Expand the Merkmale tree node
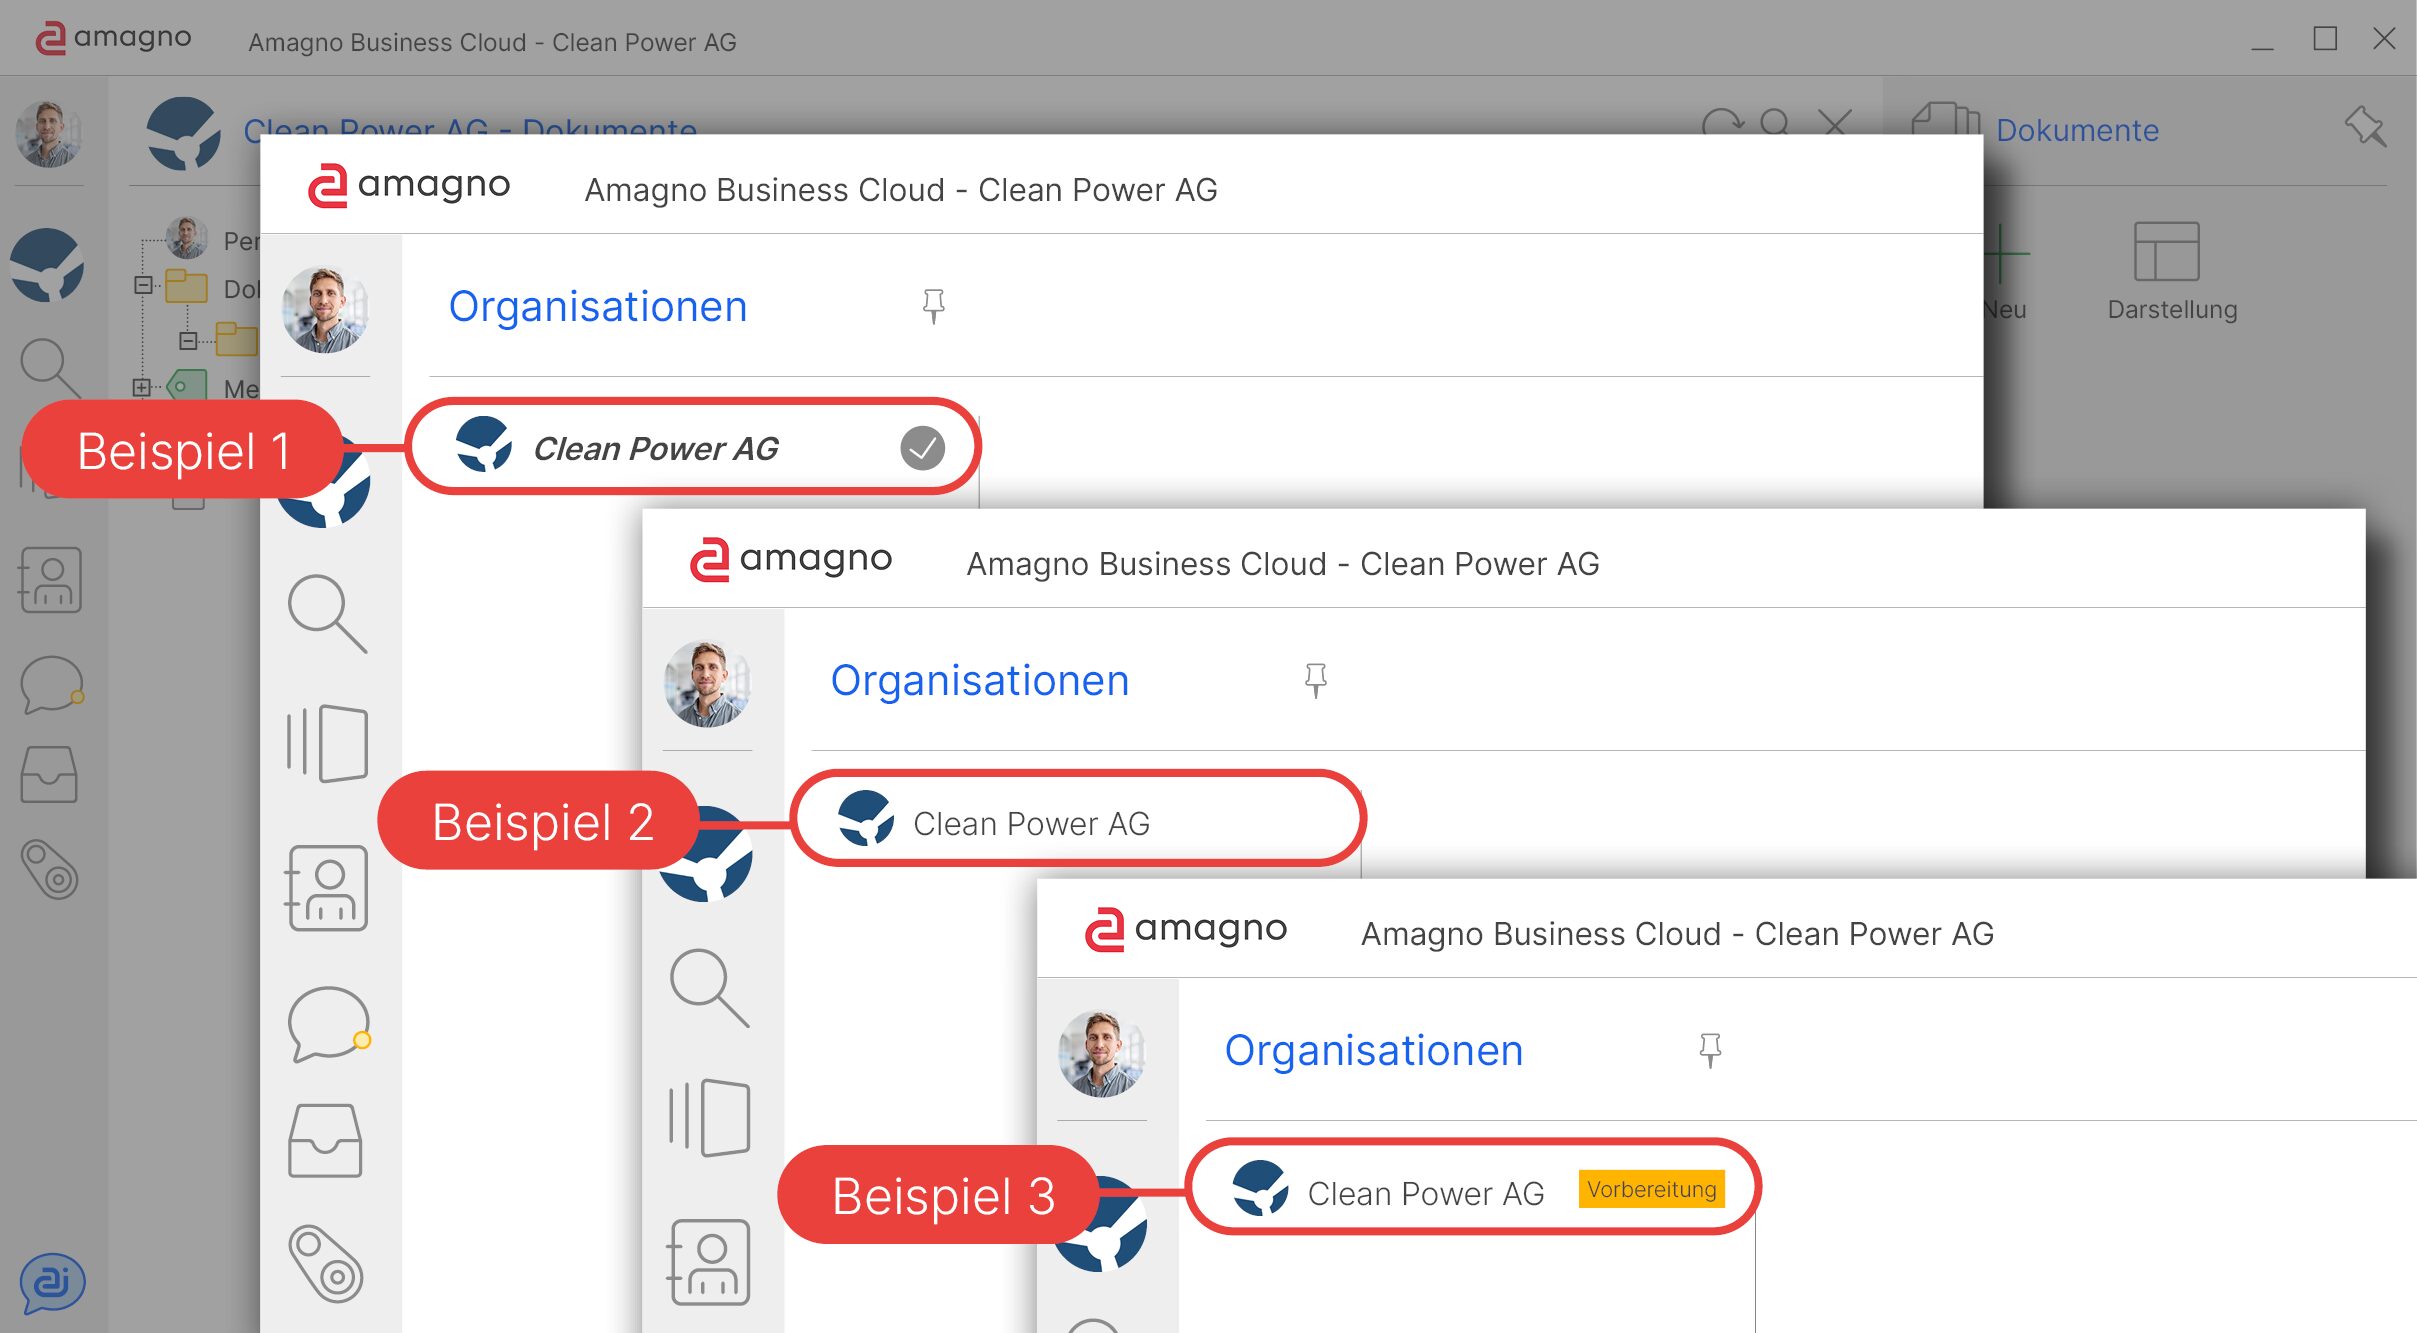Screen dimensions: 2417x1333 [141, 388]
